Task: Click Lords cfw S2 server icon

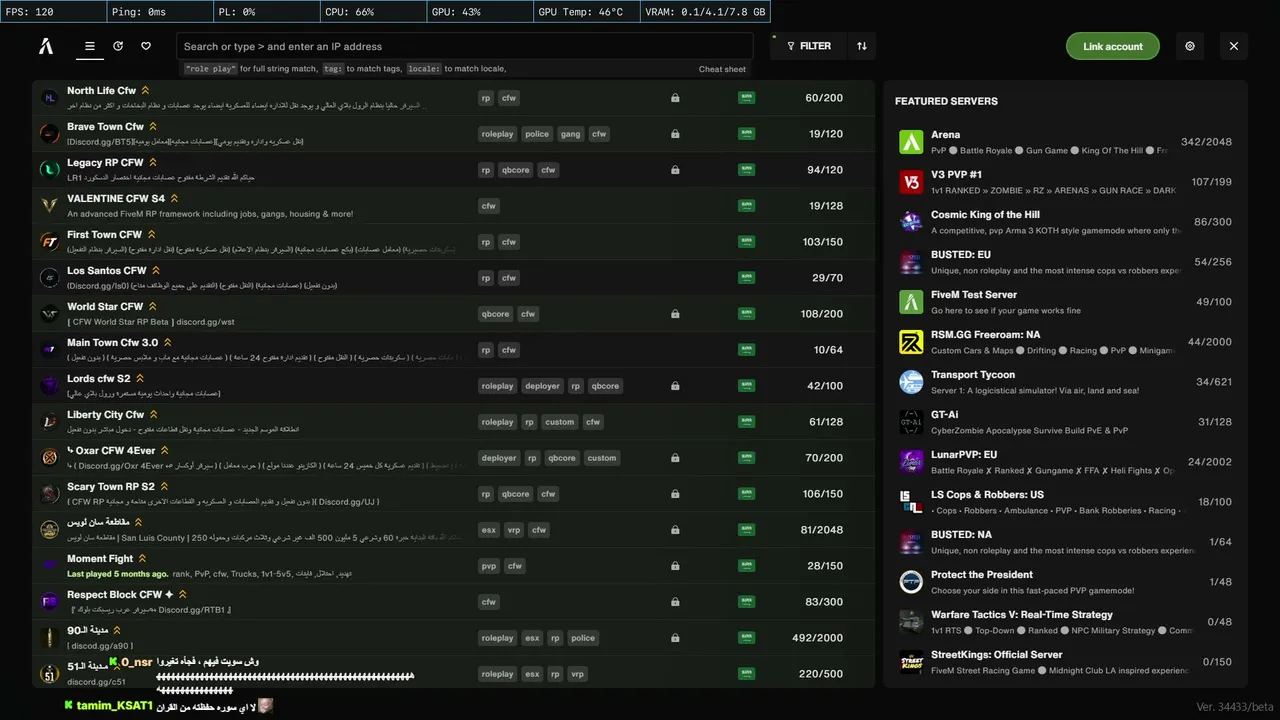Action: click(50, 386)
